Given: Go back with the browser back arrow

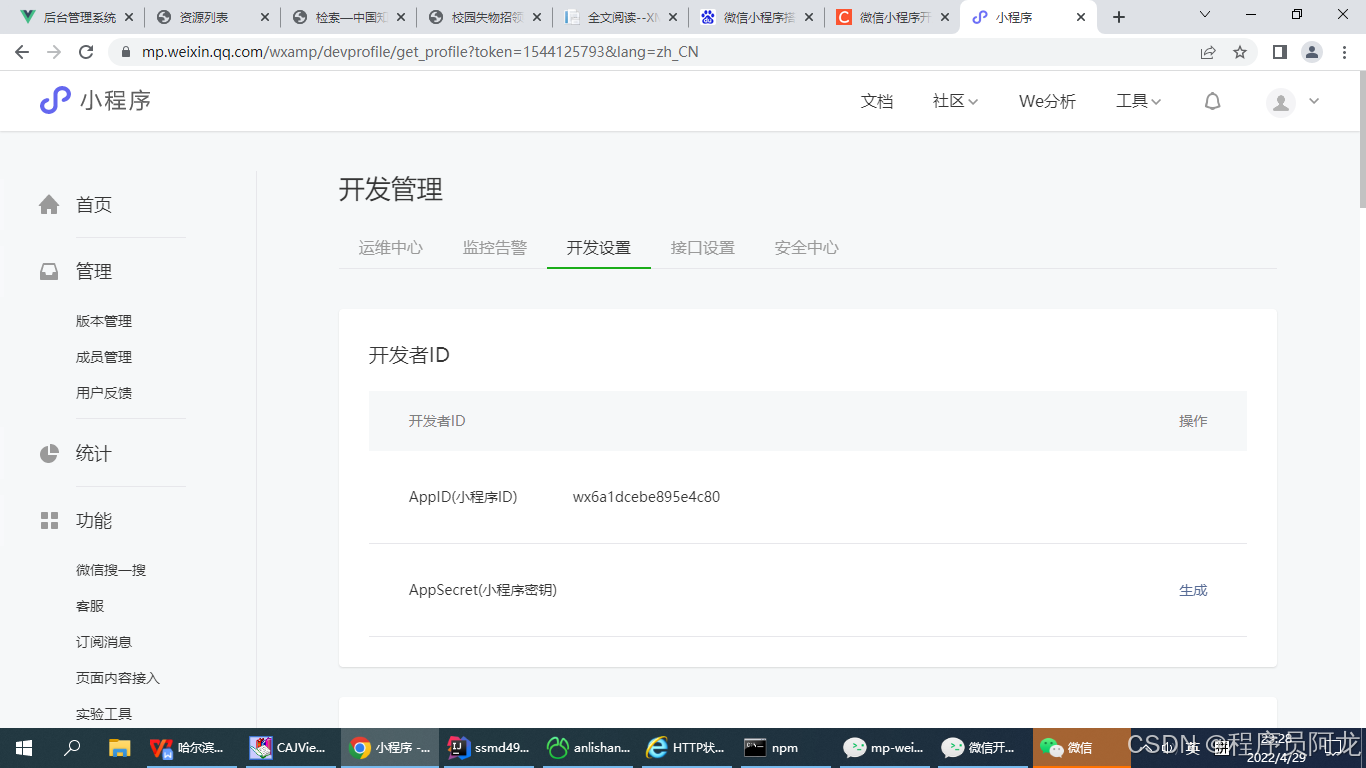Looking at the screenshot, I should point(22,52).
